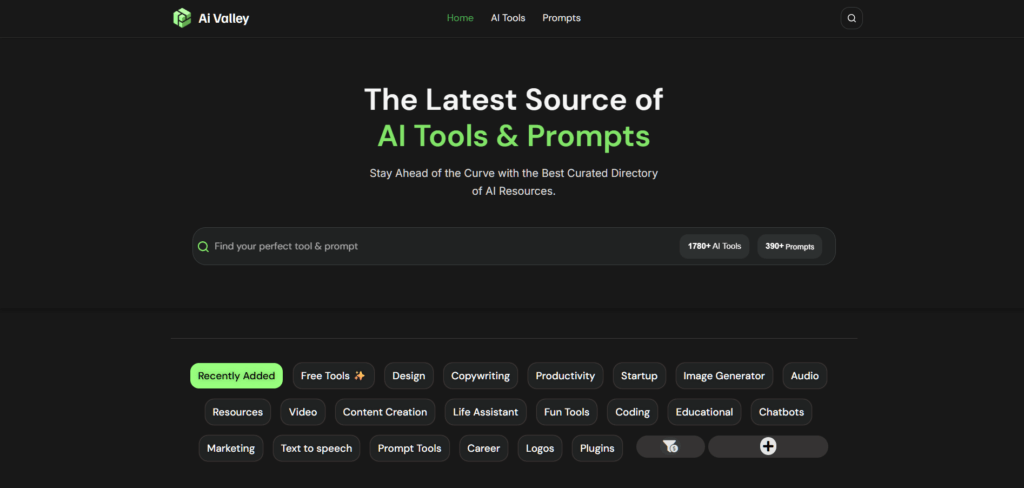This screenshot has height=488, width=1024.
Task: Choose the Copywriting category tag
Action: pos(480,376)
